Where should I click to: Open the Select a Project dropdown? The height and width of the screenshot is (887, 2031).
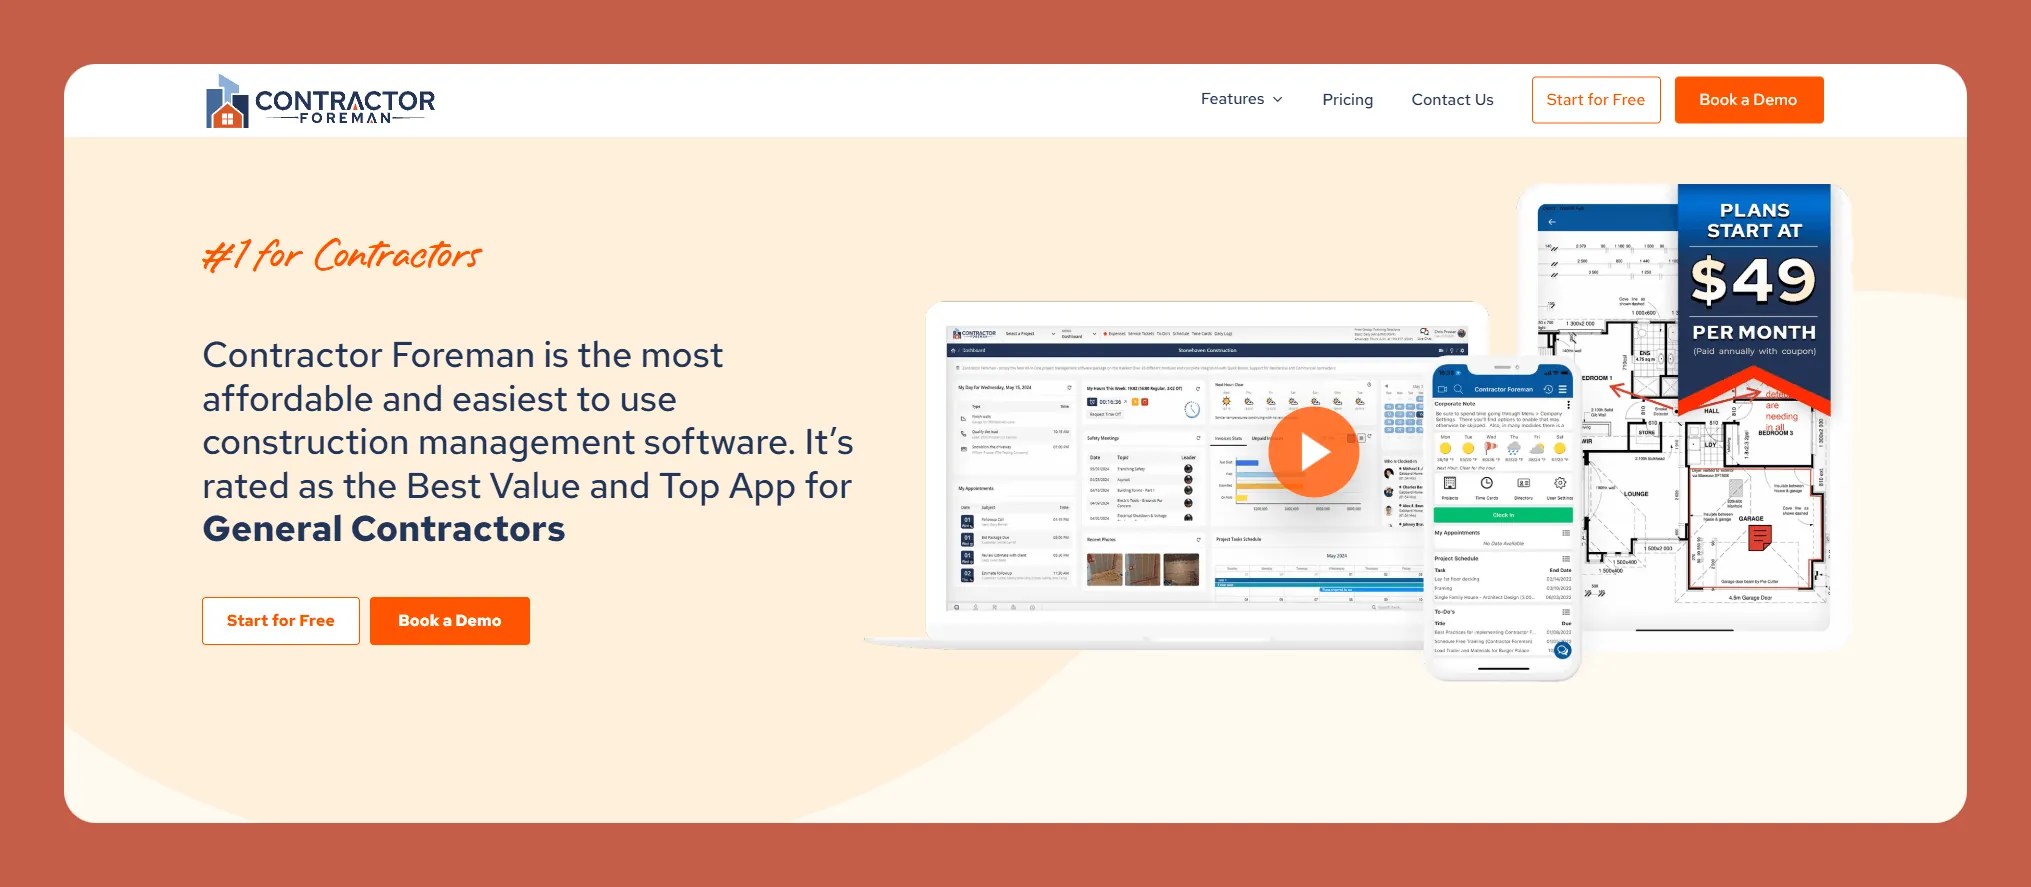[x=1030, y=334]
